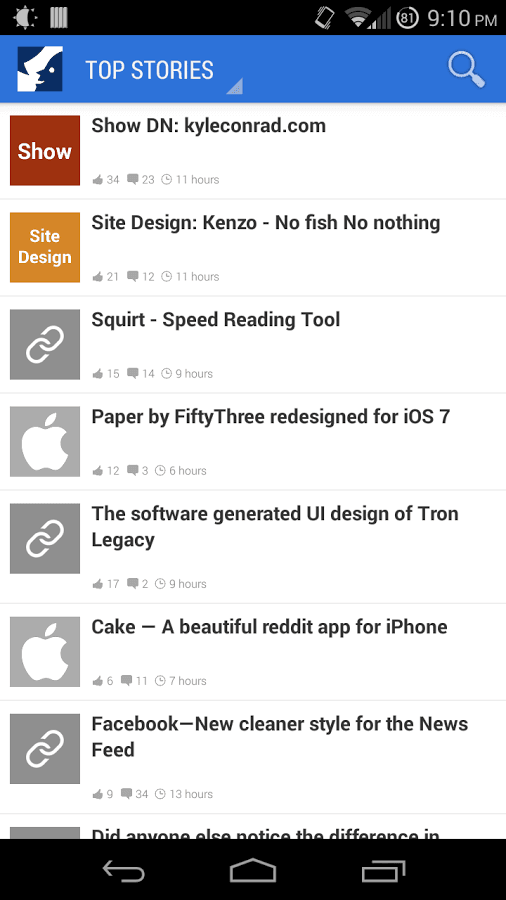
Task: Click Apple icon beside Paper by FiftyThree
Action: tap(45, 441)
